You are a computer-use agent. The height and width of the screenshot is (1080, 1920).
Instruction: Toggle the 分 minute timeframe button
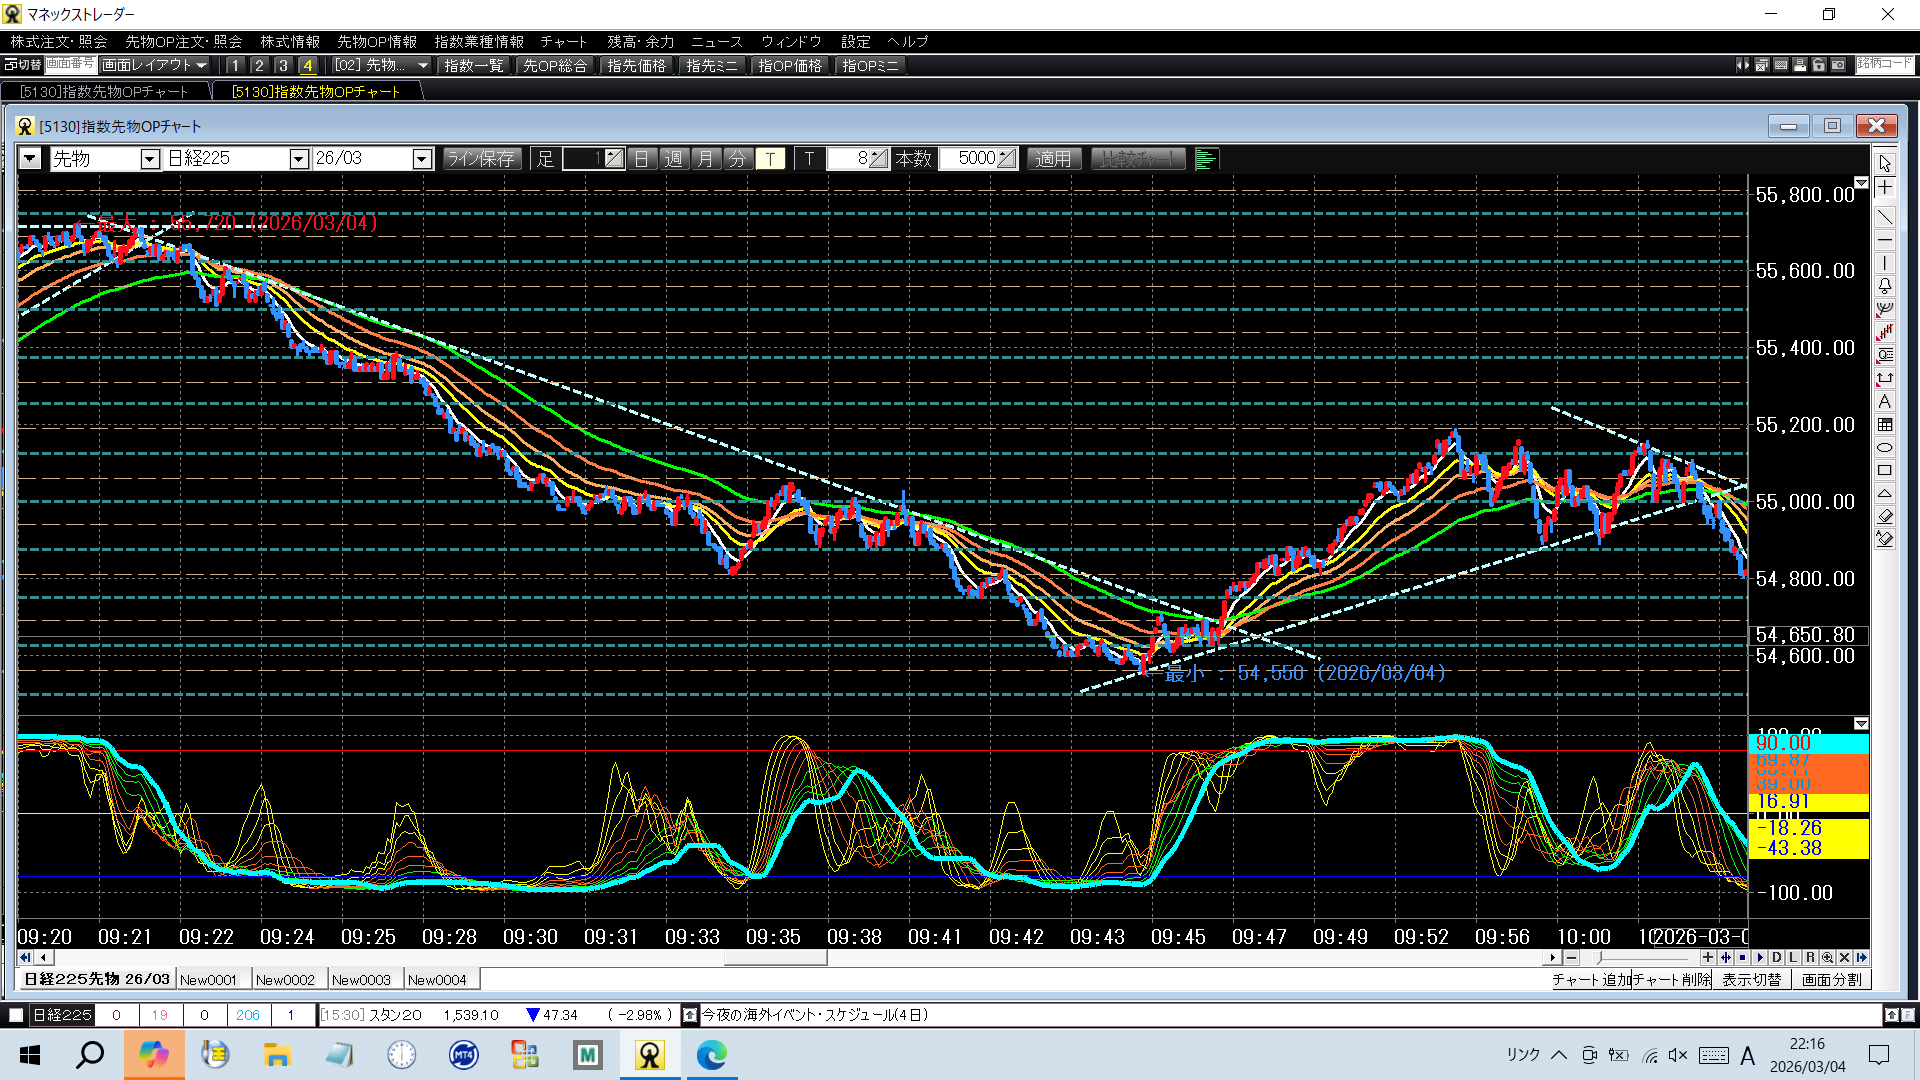coord(737,159)
